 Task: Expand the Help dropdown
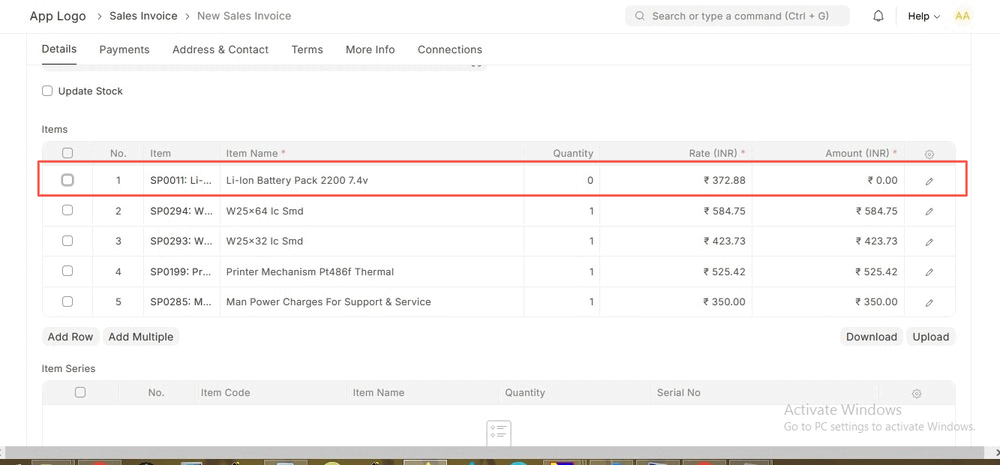923,17
